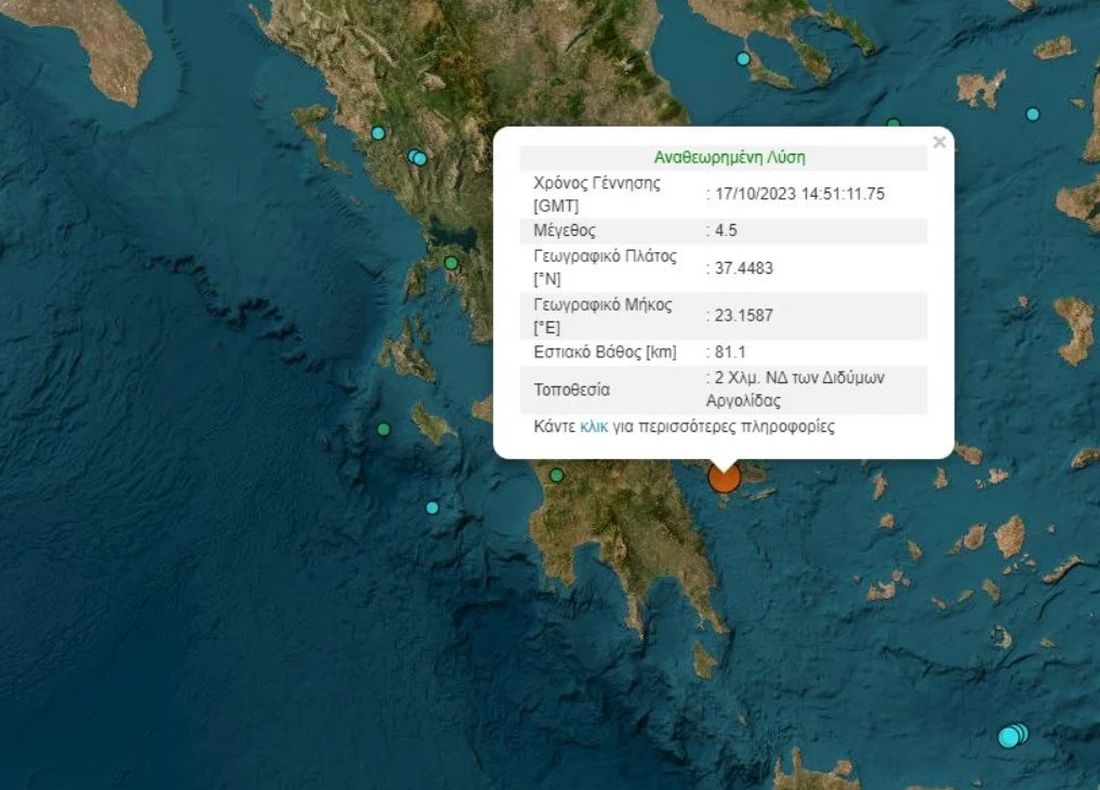Select the pair of overlapping cyan markers in Epirus
Screen dimensions: 1100x790
coord(417,158)
